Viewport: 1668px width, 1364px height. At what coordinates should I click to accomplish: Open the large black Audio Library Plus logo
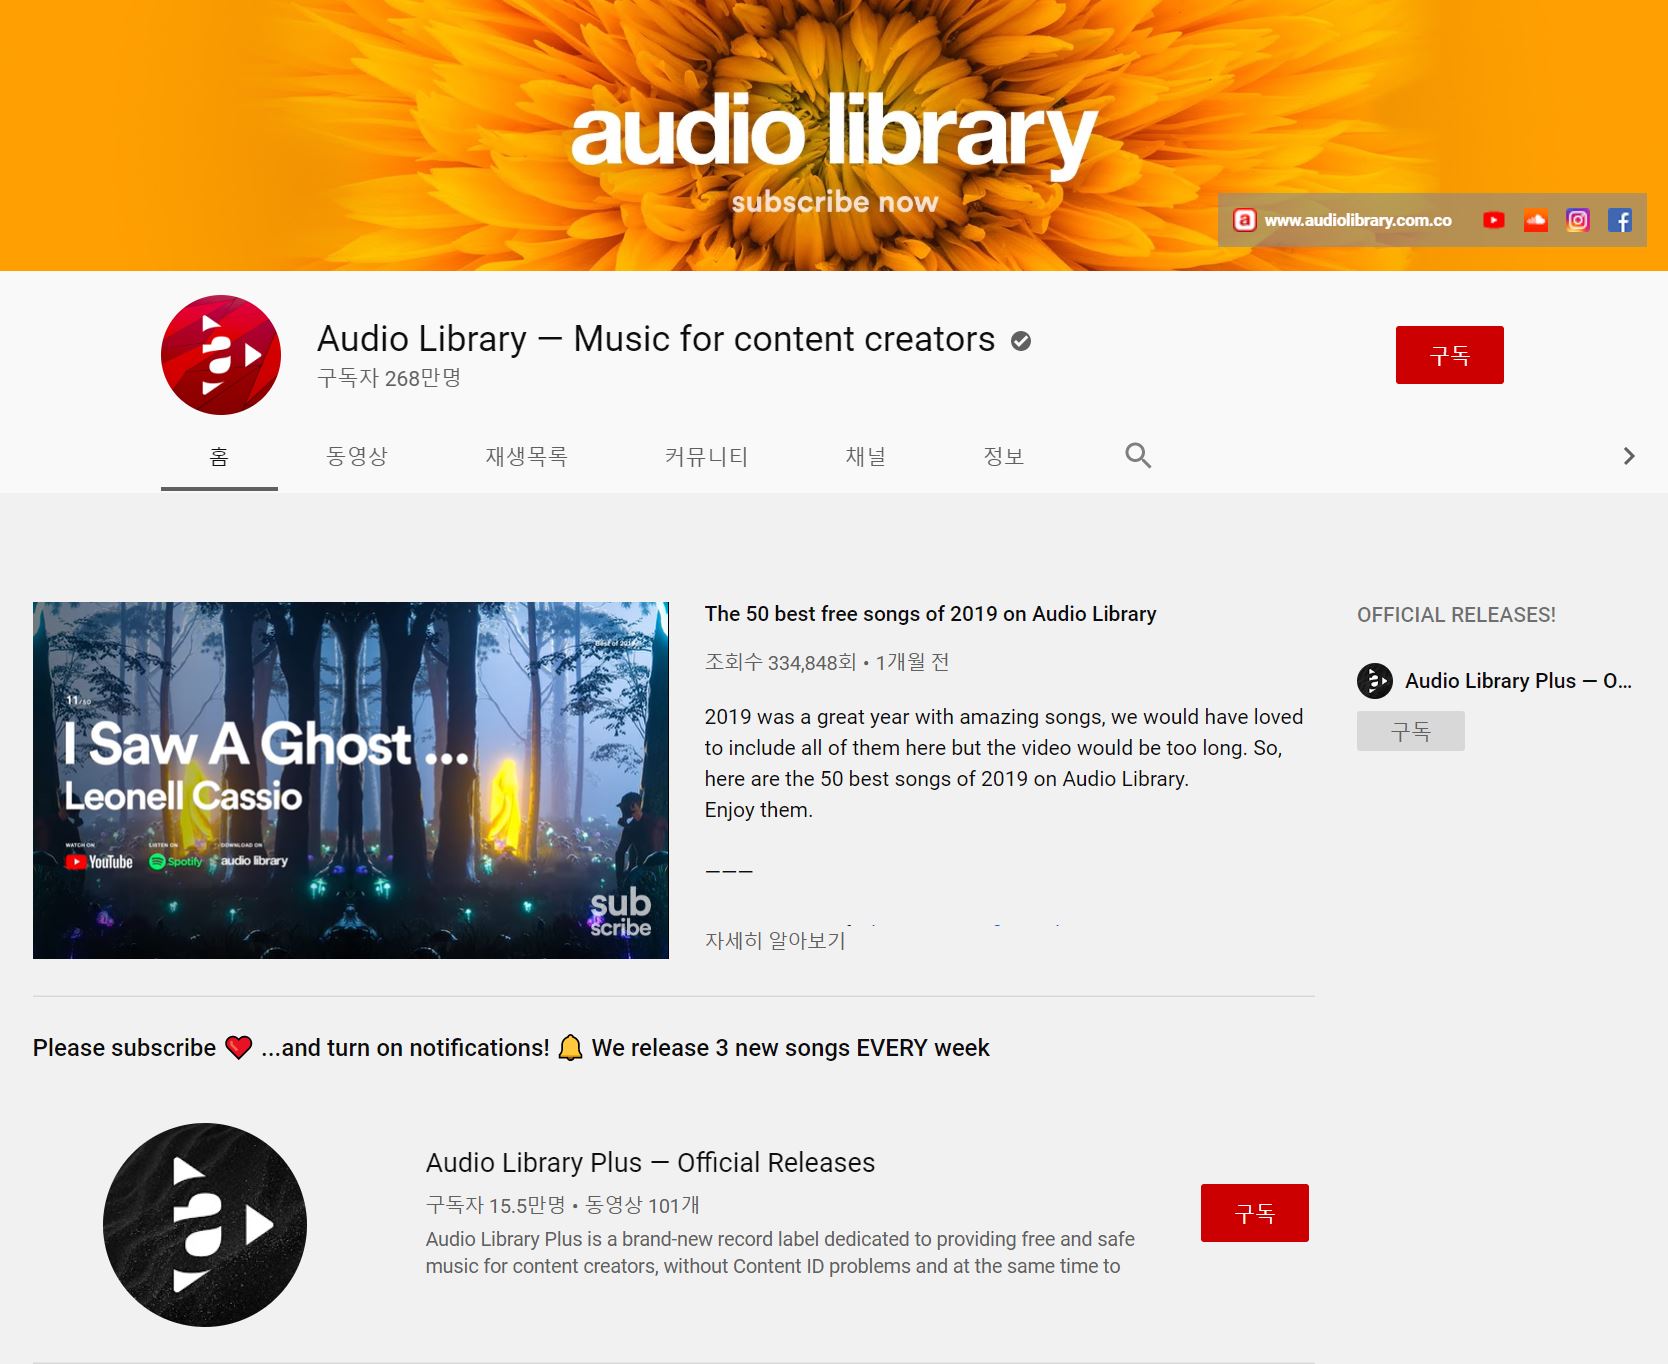point(205,1225)
